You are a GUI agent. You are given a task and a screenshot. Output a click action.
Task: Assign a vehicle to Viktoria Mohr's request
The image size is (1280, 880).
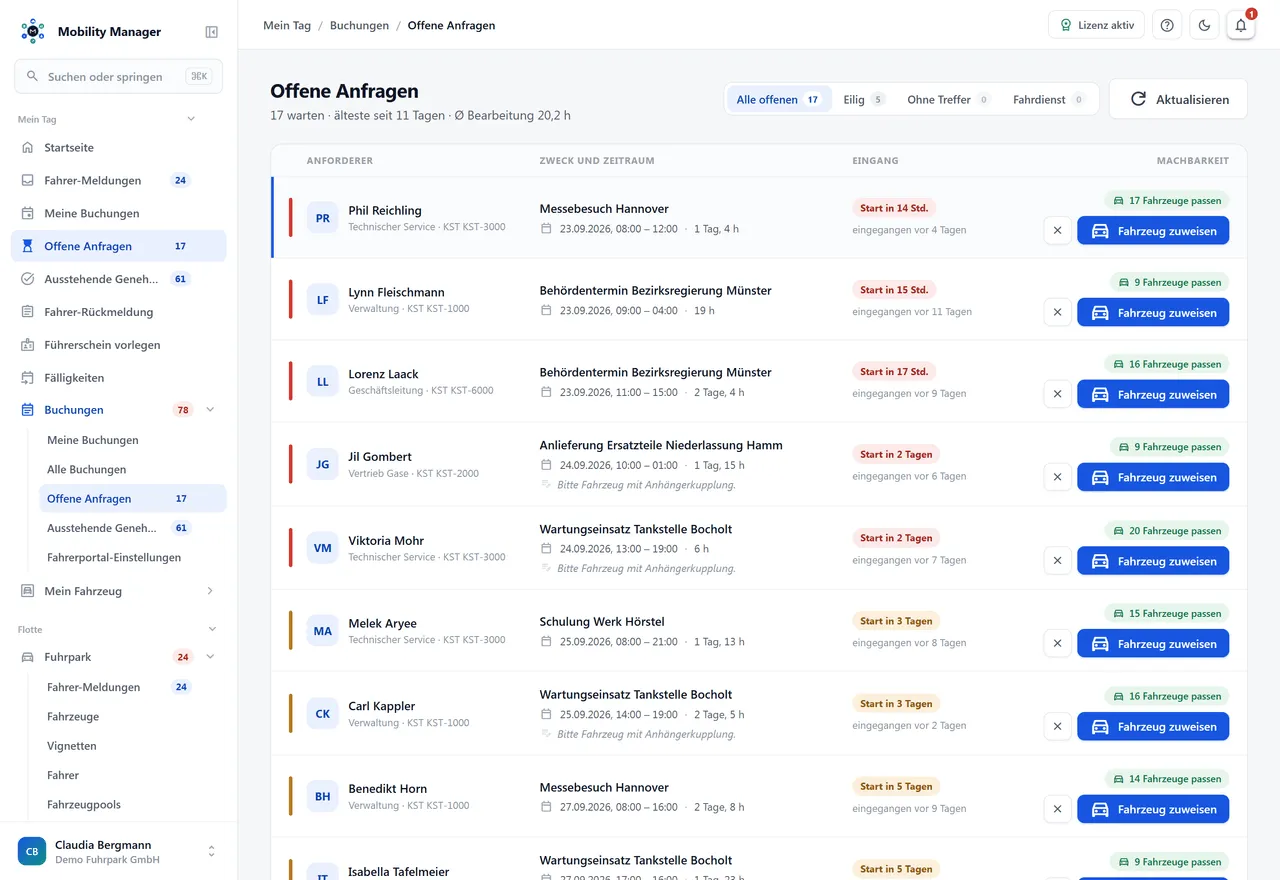(x=1153, y=561)
